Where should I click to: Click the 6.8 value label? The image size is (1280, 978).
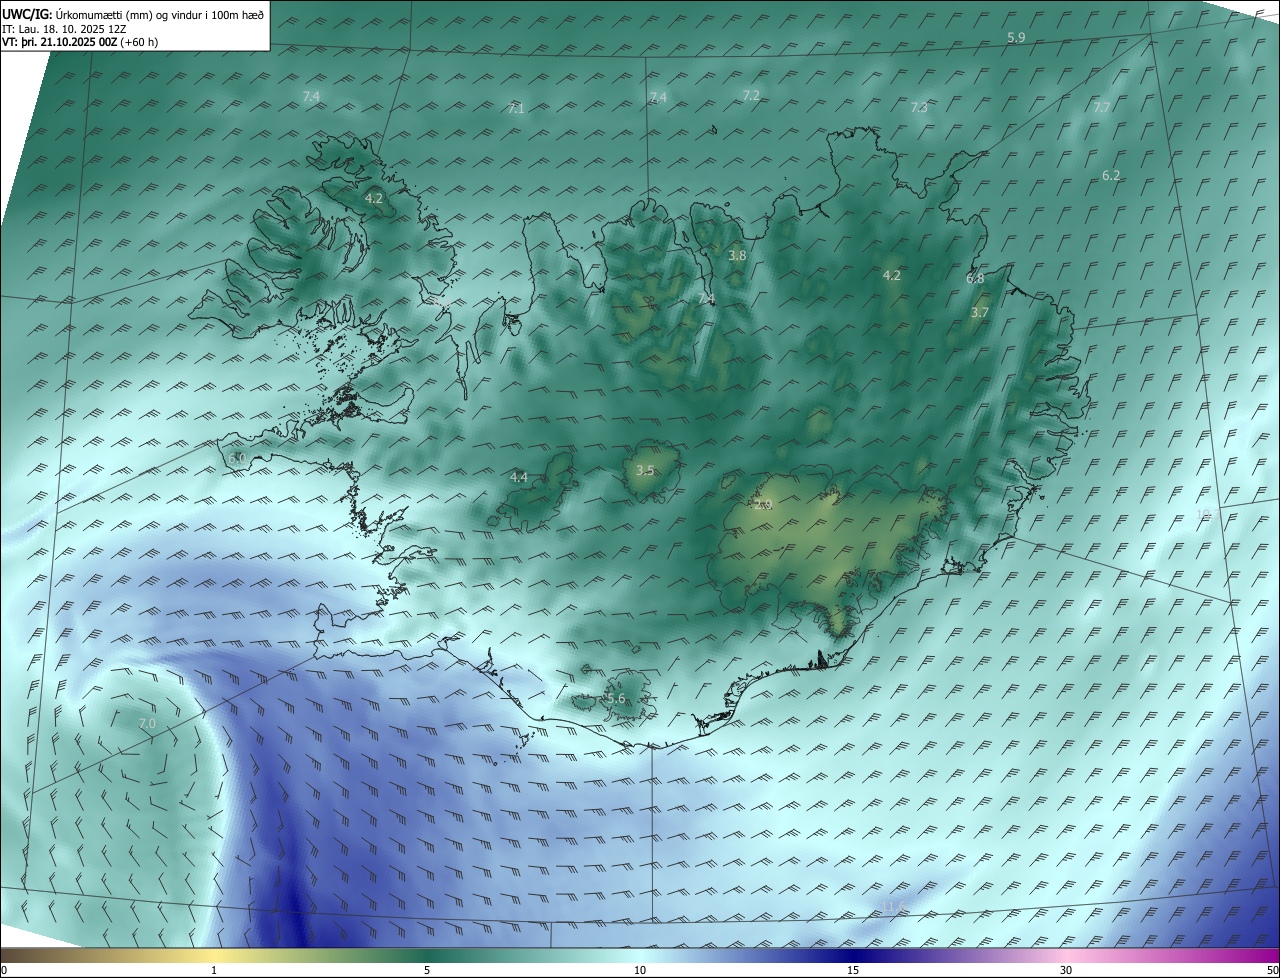click(x=975, y=279)
